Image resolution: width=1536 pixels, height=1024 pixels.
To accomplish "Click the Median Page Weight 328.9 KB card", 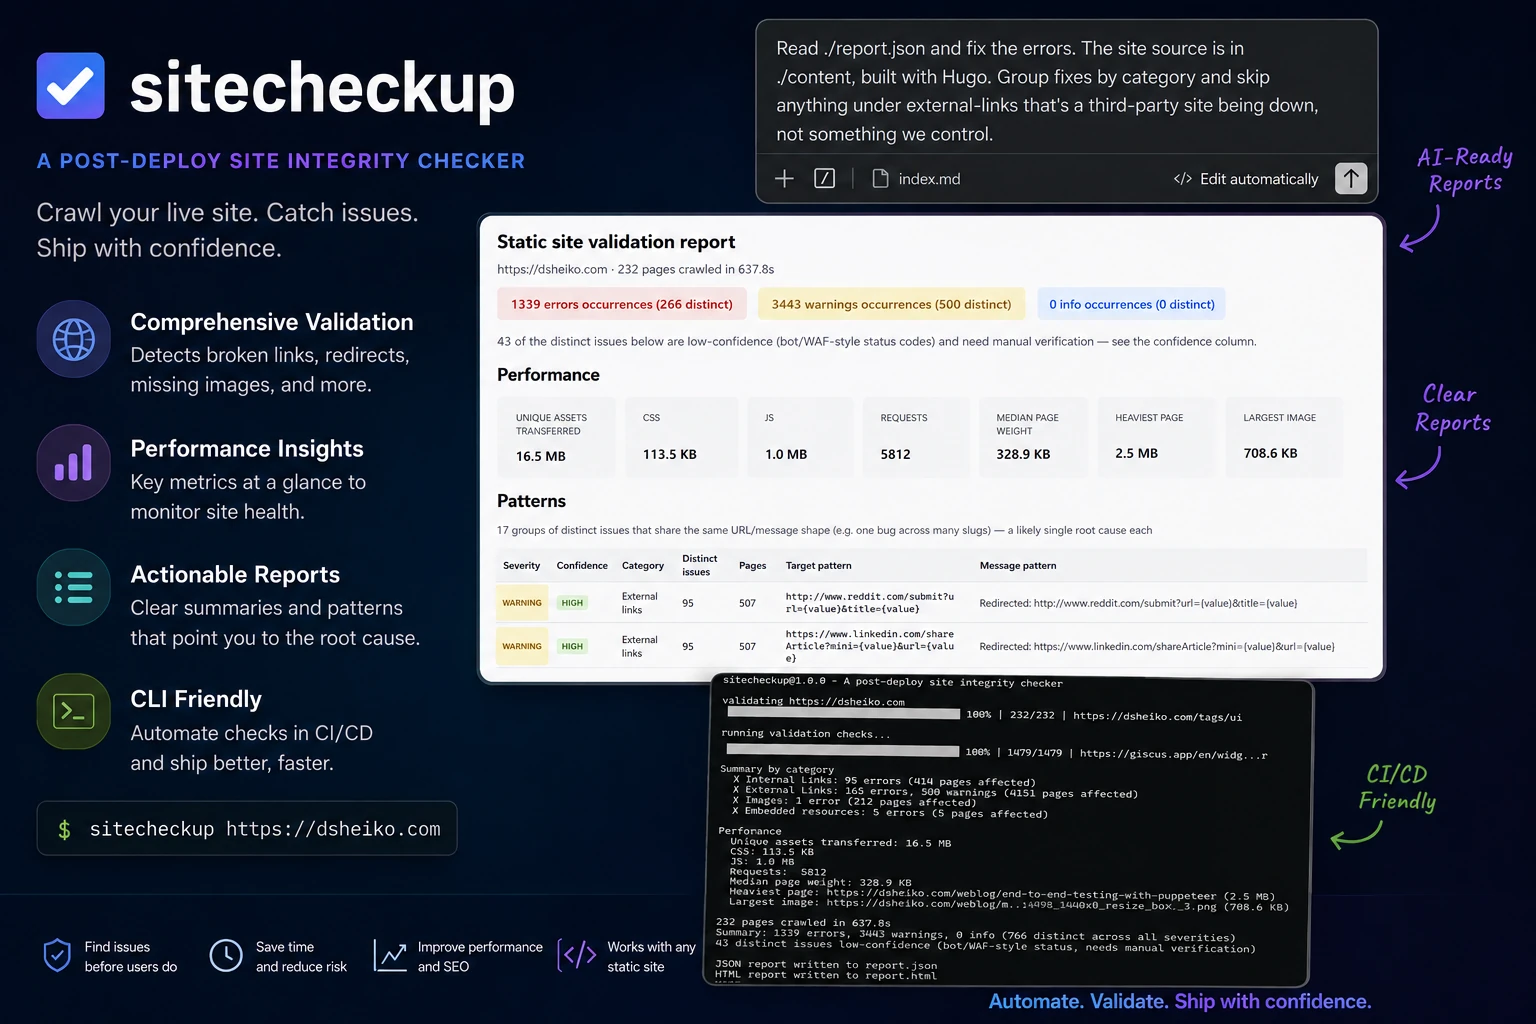I will point(1033,436).
